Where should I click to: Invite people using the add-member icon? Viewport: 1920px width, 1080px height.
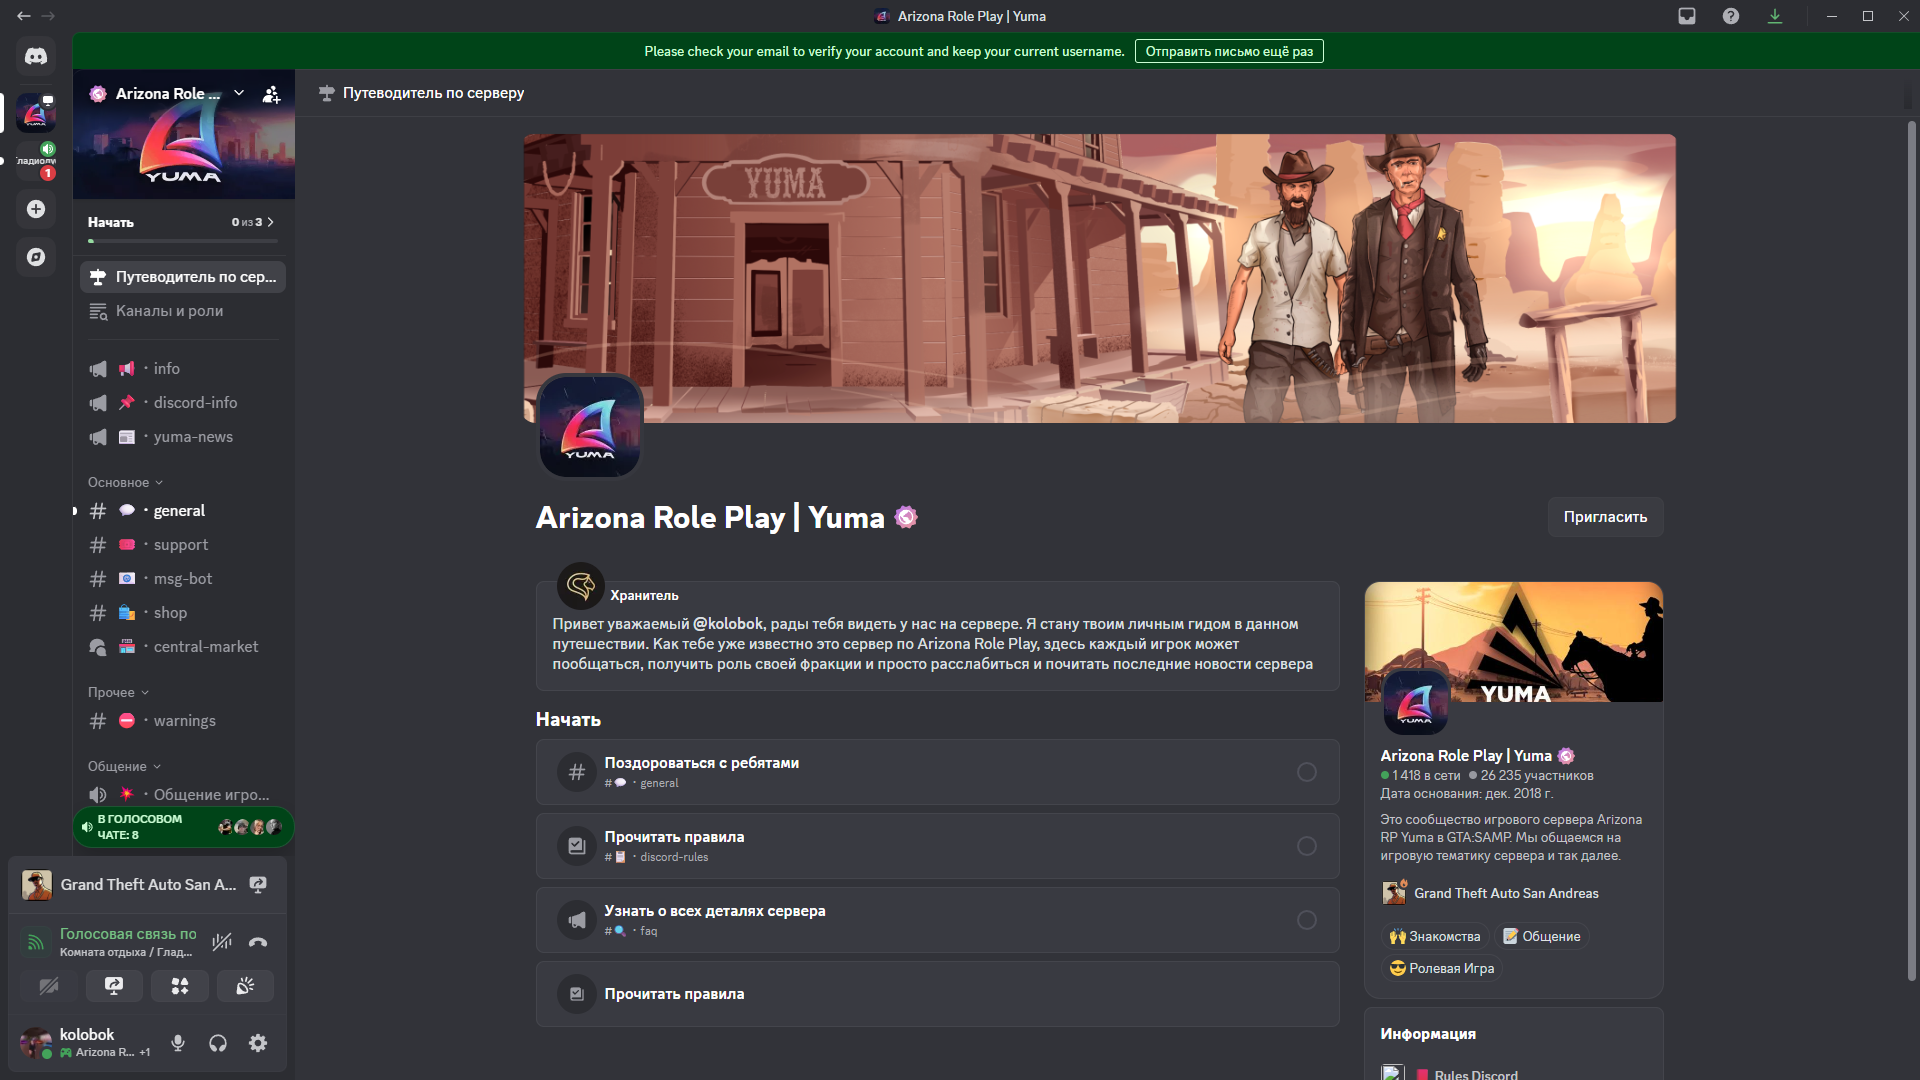coord(271,94)
